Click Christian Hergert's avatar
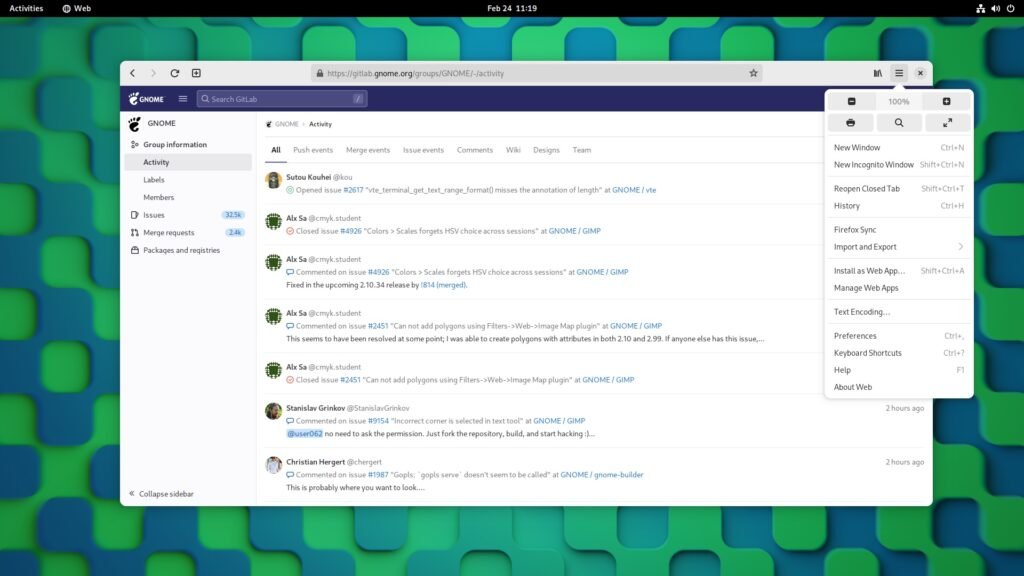The image size is (1024, 576). pos(274,464)
